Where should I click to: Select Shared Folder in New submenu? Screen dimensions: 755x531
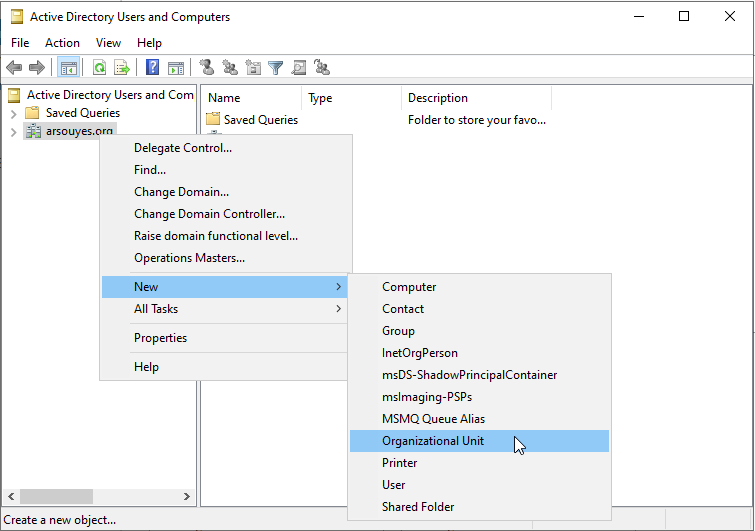[479, 507]
